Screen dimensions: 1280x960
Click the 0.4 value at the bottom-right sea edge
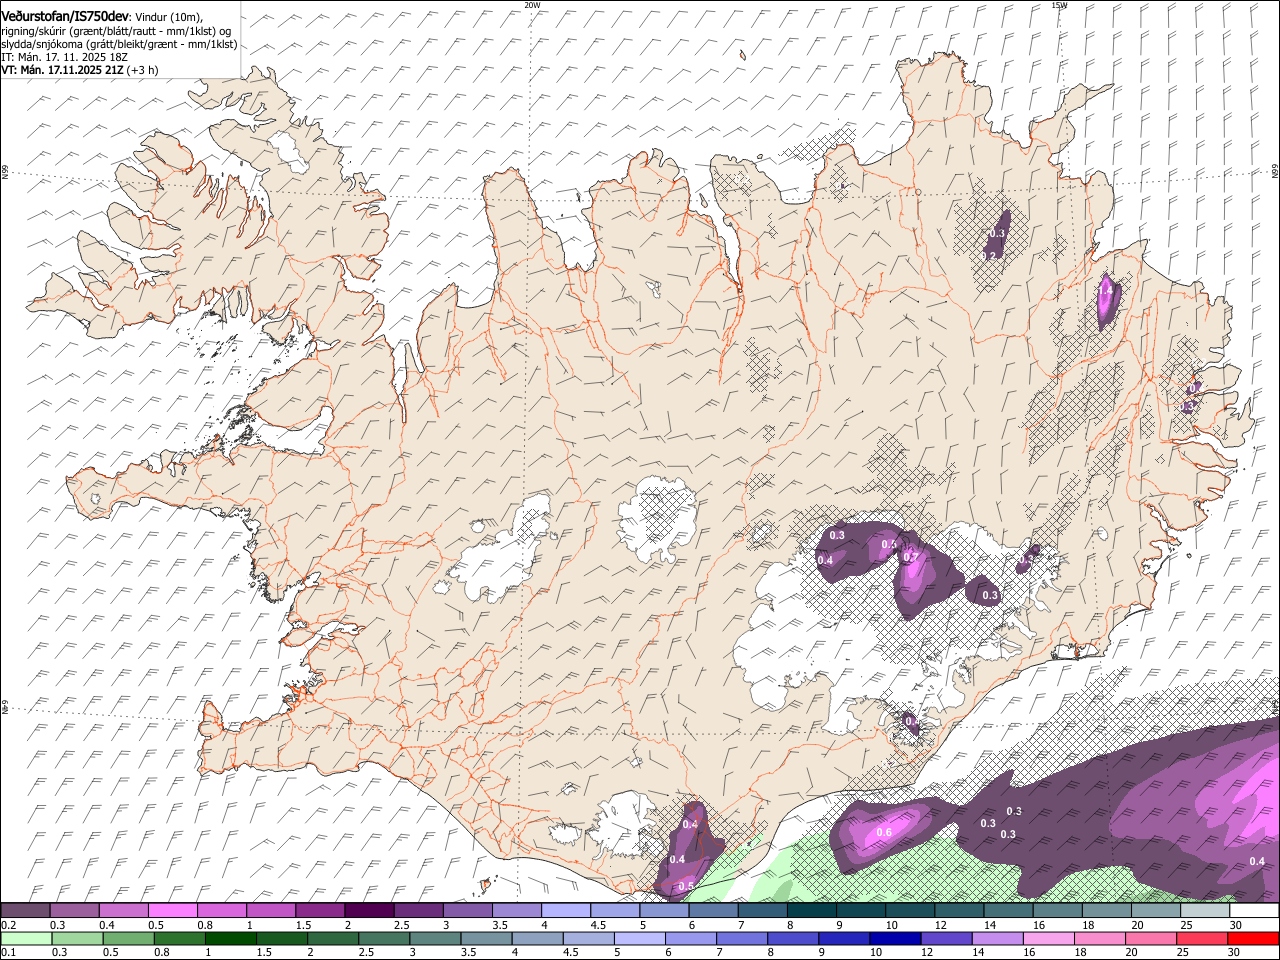(1257, 861)
